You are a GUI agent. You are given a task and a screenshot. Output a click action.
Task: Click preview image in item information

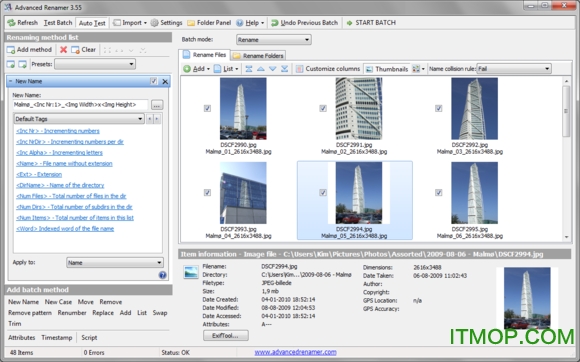[527, 298]
